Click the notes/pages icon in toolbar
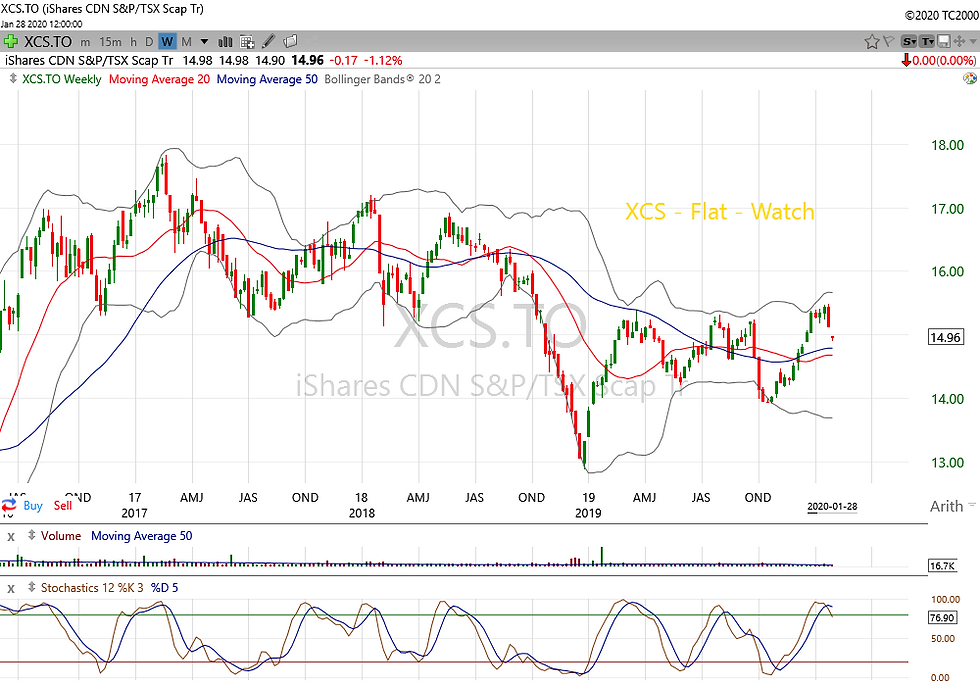Screen dimensions: 980x686 coord(290,41)
